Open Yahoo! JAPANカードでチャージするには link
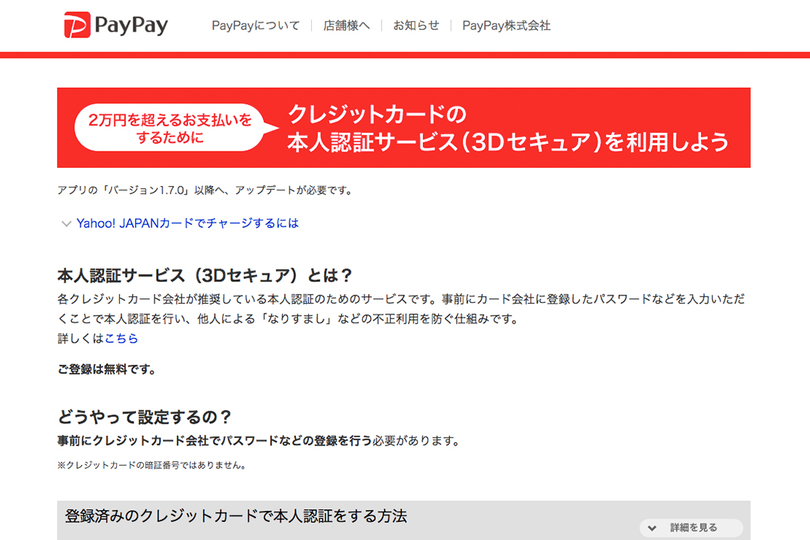This screenshot has height=540, width=810. coord(188,223)
